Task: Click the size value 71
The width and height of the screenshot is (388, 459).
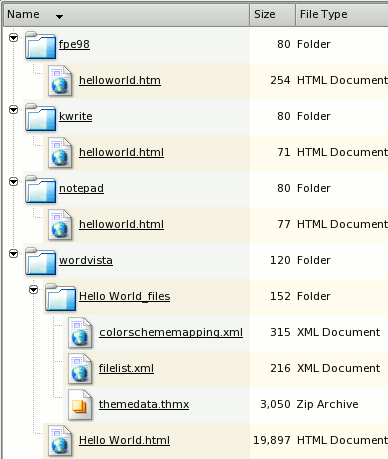Action: pyautogui.click(x=284, y=152)
